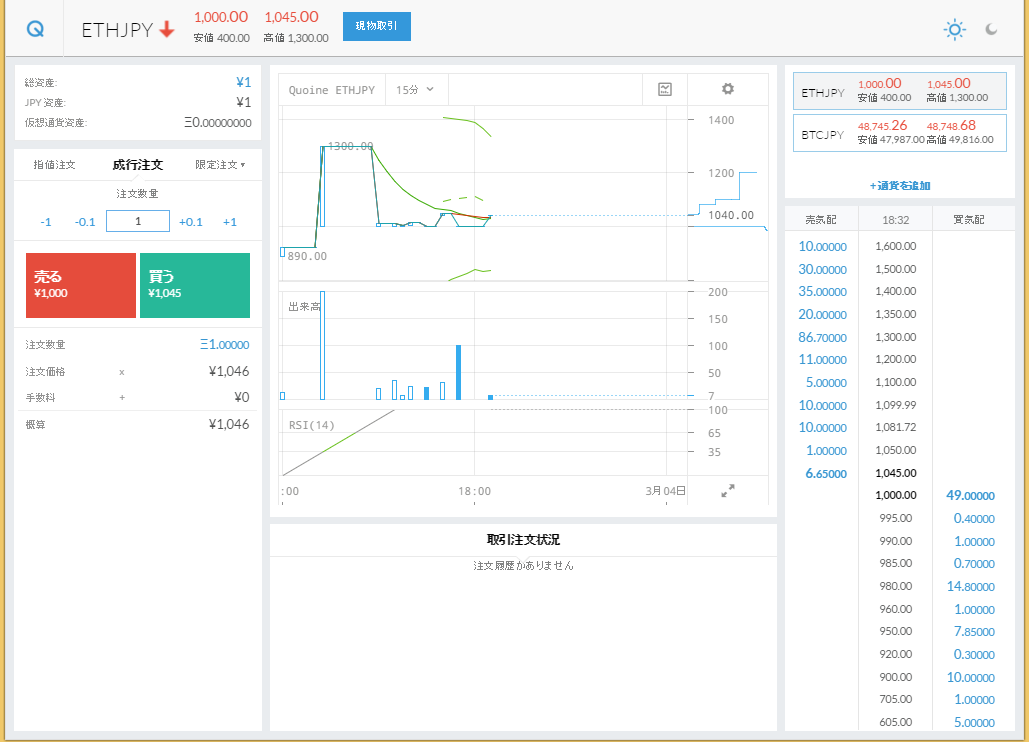Screen dimensions: 1029x742
Task: Click ask quantity 6.65000
Action: [826, 474]
